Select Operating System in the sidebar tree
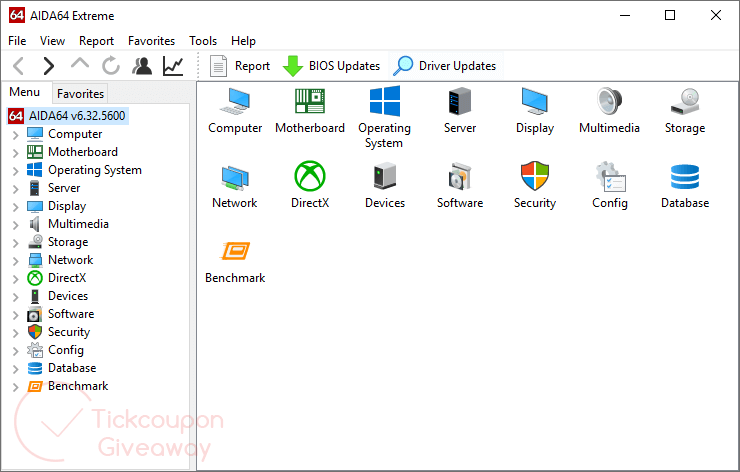 (x=94, y=170)
